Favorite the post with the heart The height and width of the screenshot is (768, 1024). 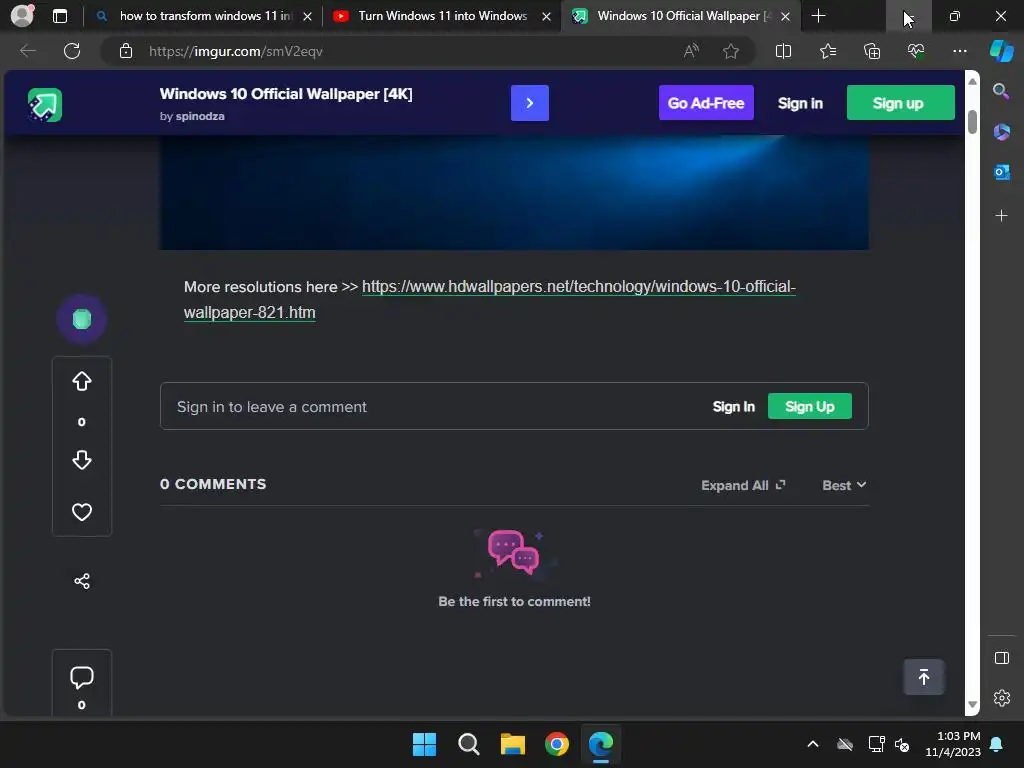coord(82,512)
